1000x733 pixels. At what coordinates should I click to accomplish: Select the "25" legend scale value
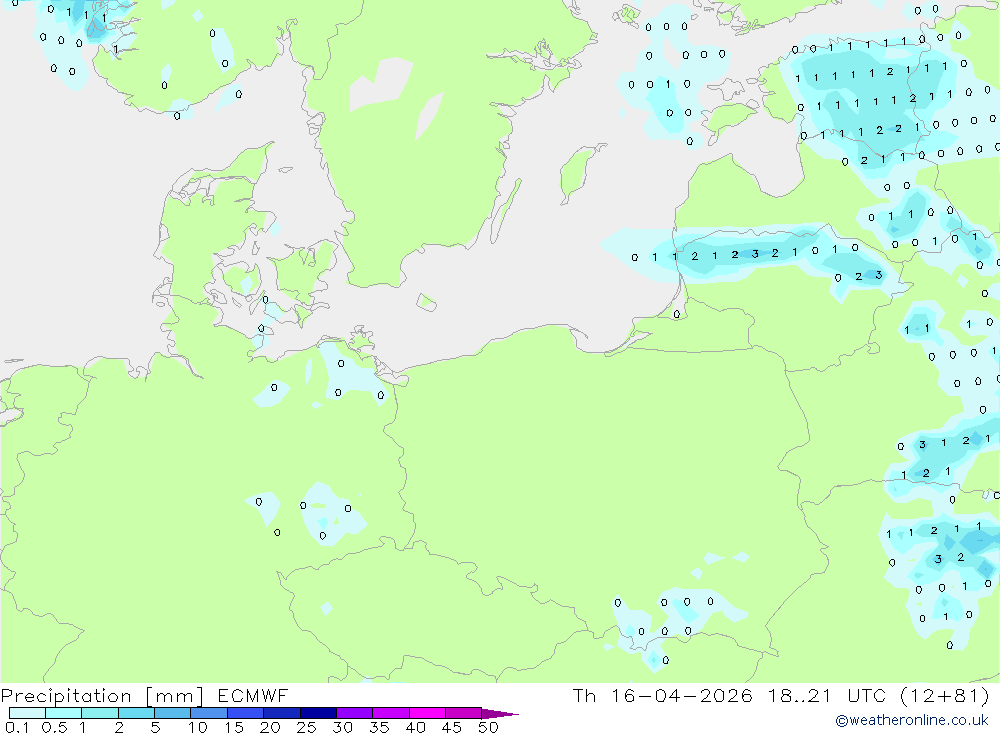[x=306, y=727]
